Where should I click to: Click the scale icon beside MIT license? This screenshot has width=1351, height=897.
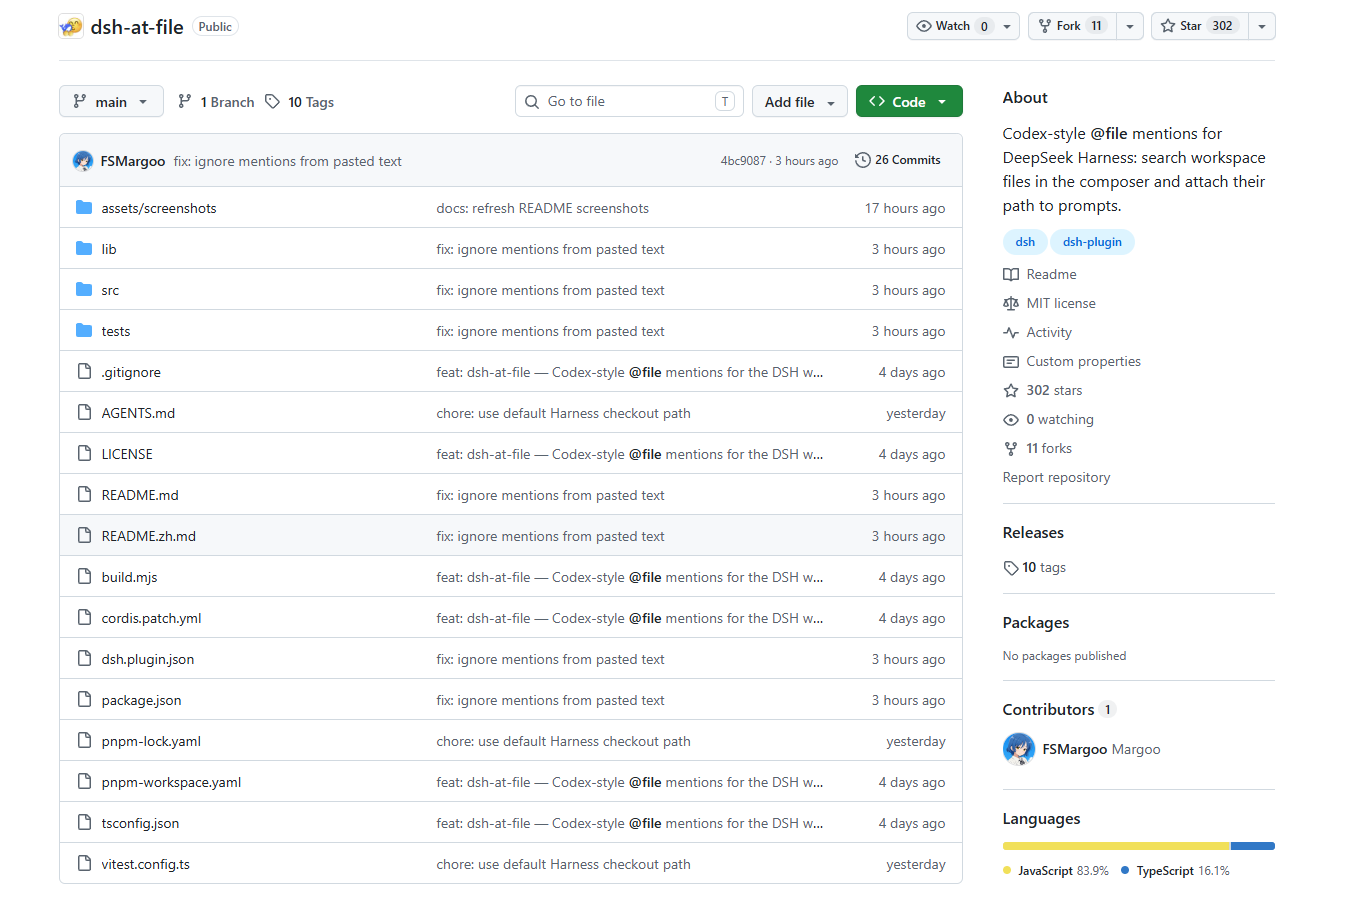pos(1011,304)
